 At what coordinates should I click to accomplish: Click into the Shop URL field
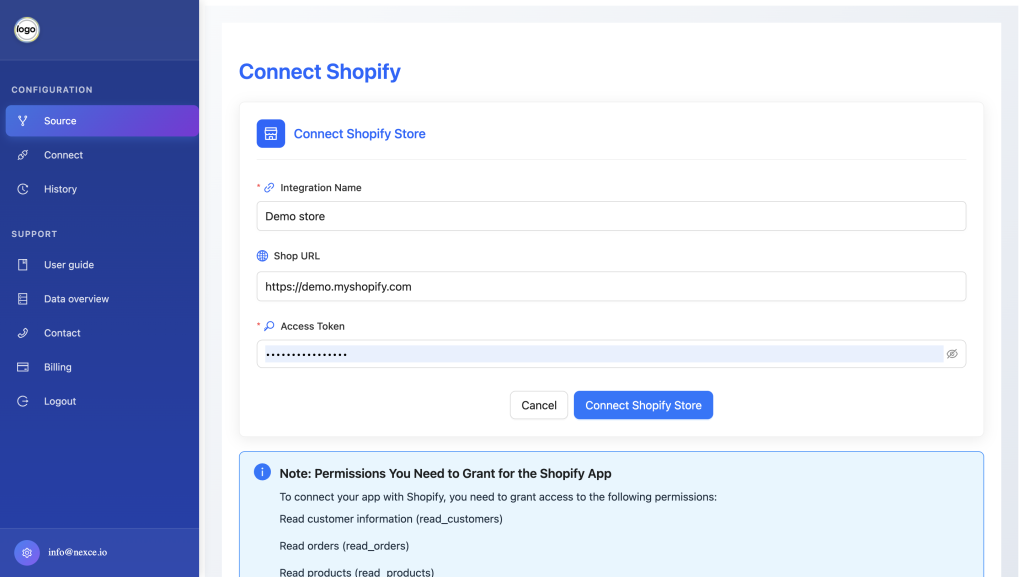tap(611, 287)
